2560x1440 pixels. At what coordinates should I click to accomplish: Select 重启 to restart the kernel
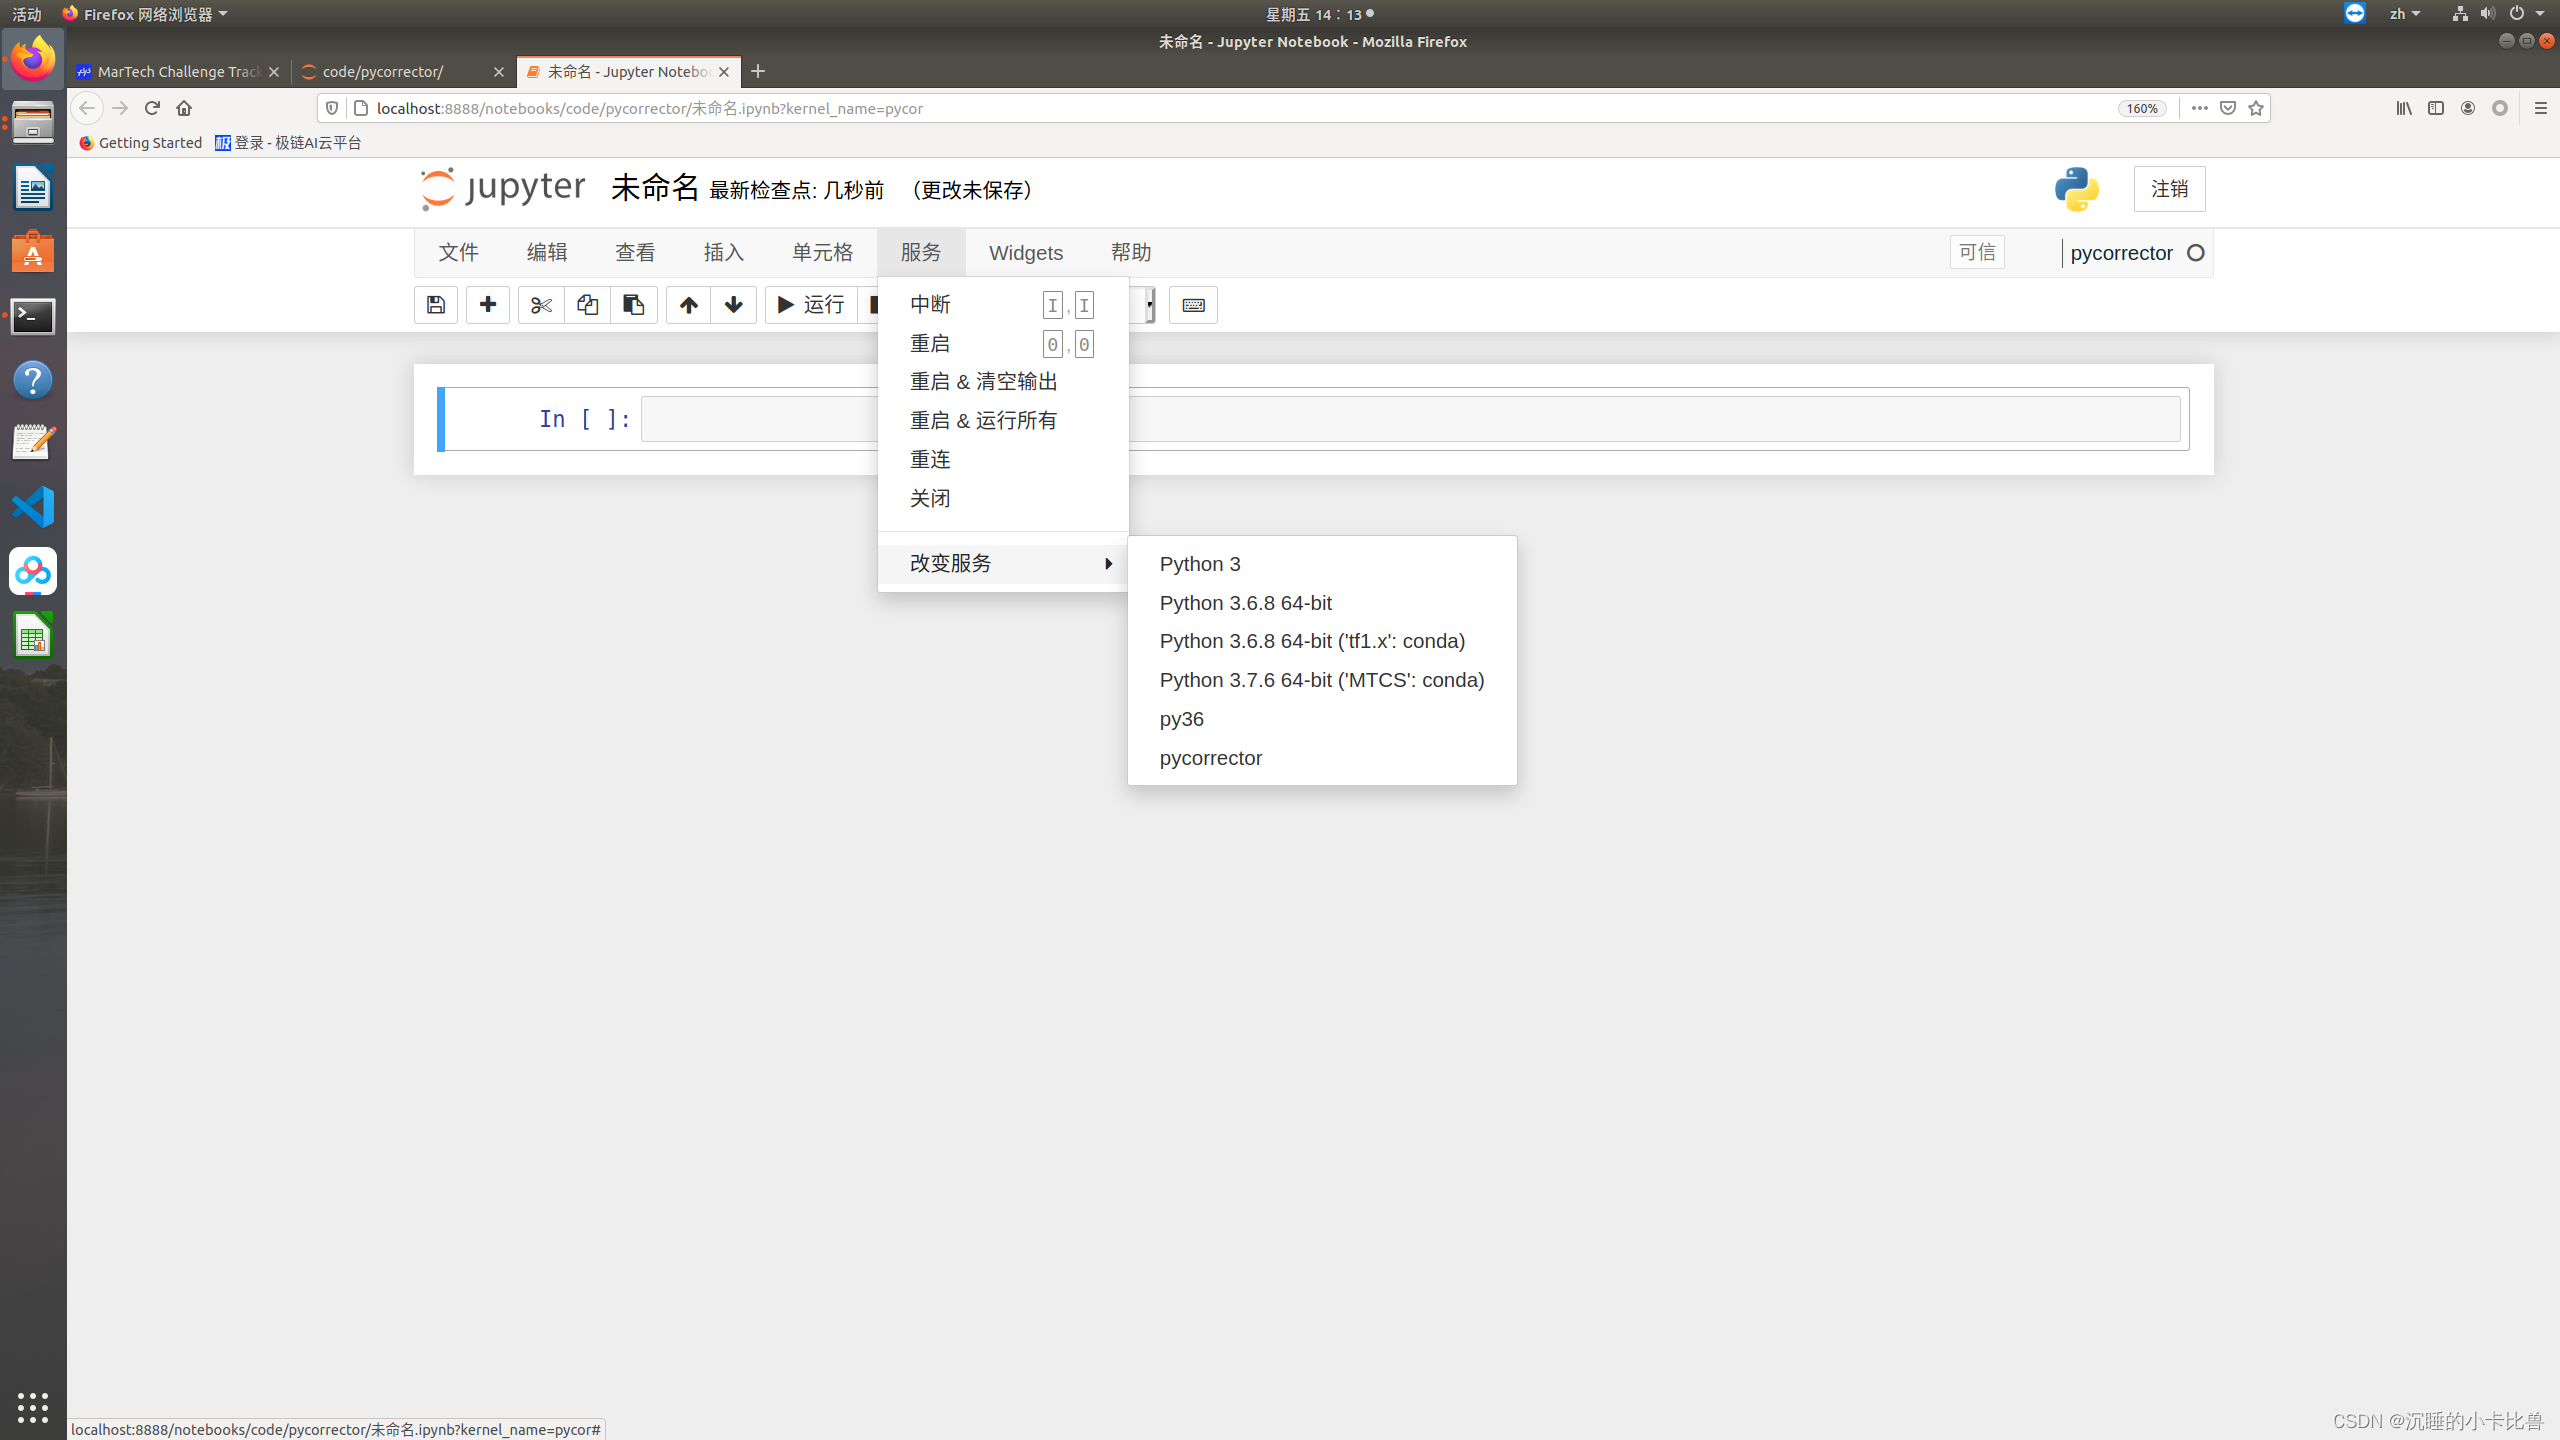click(x=1003, y=344)
